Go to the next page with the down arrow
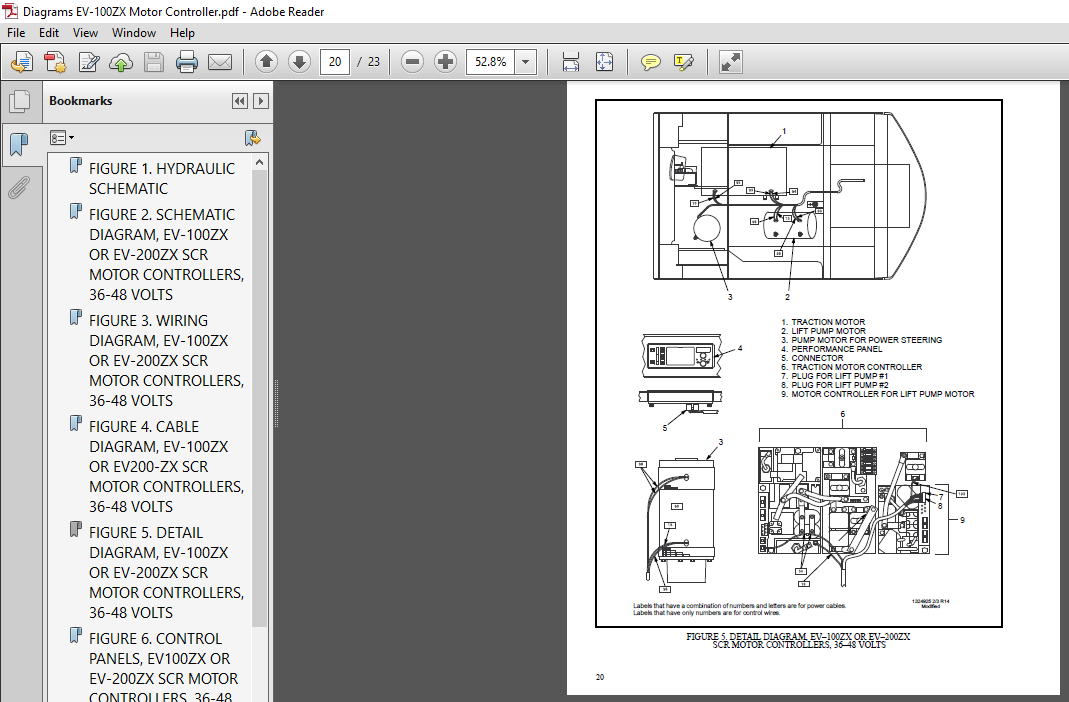 click(x=299, y=62)
